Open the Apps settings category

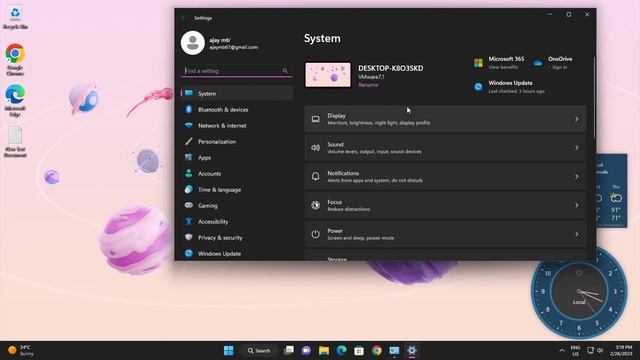click(237, 158)
